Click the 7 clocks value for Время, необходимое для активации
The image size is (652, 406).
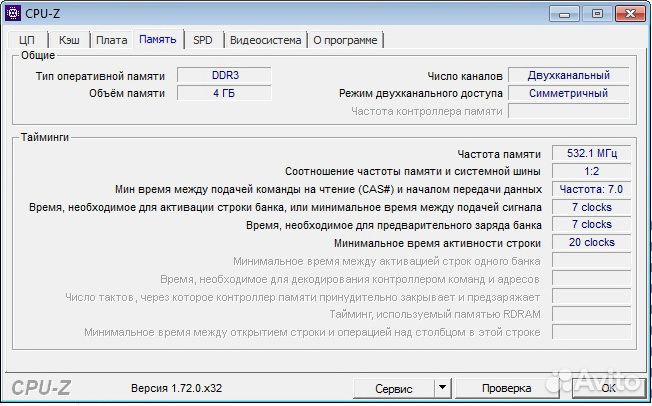[x=592, y=207]
